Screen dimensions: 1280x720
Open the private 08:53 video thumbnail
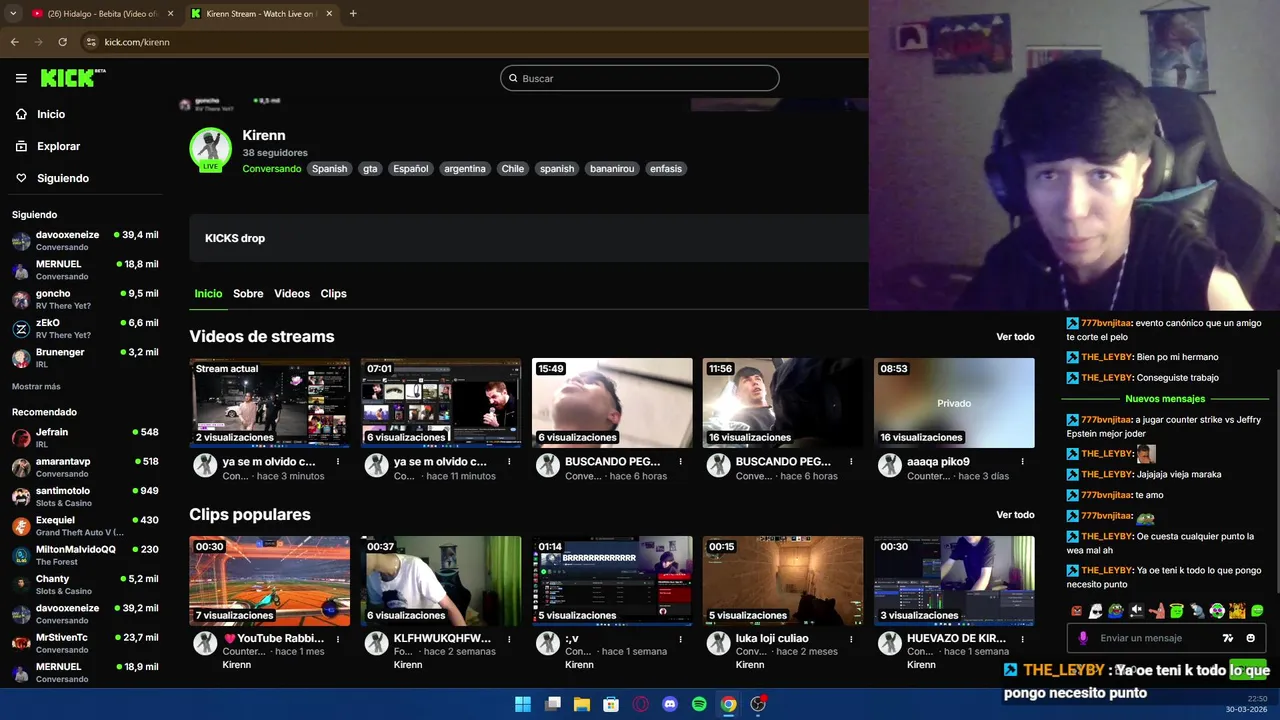(x=954, y=403)
